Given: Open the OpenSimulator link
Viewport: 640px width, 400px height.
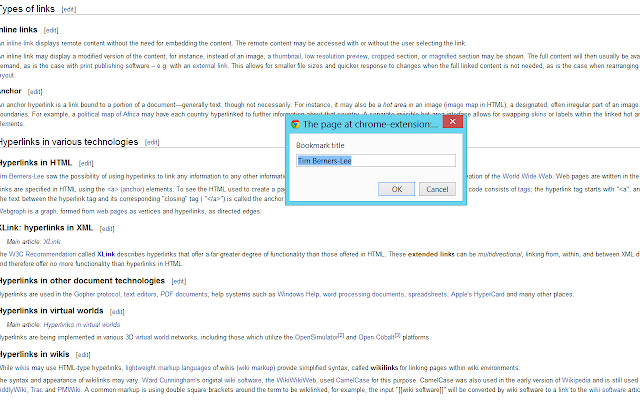Looking at the screenshot, I should (316, 338).
